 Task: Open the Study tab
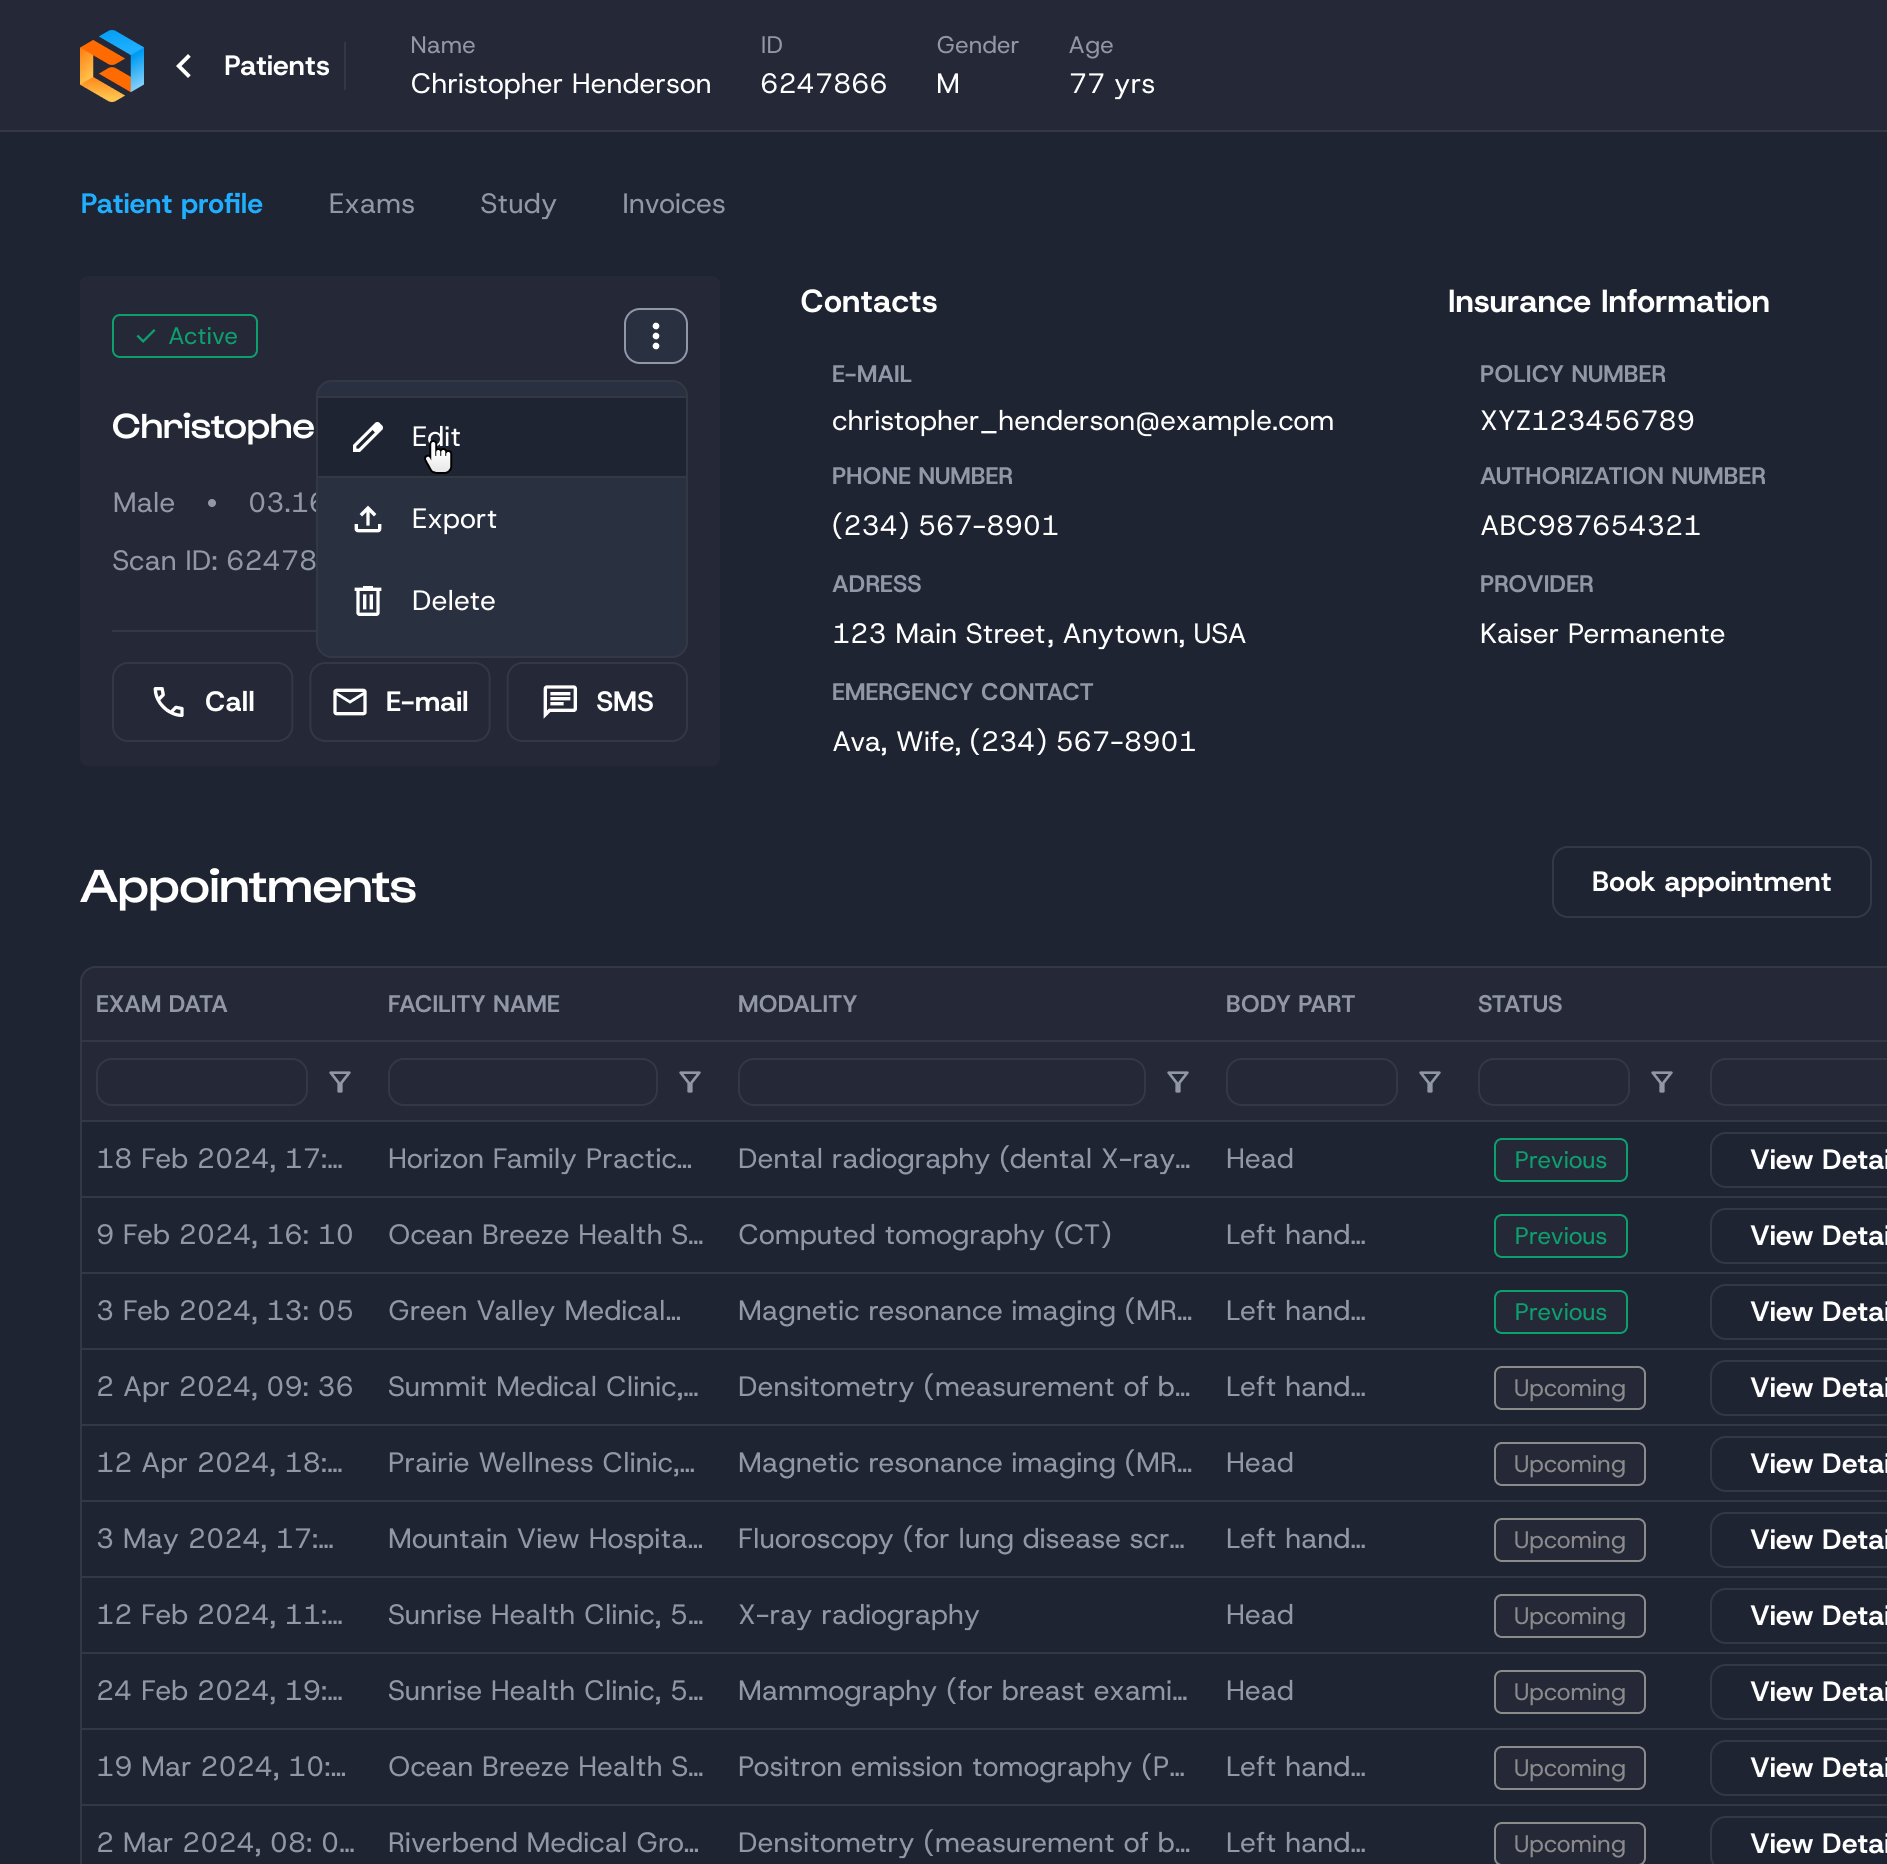(518, 204)
